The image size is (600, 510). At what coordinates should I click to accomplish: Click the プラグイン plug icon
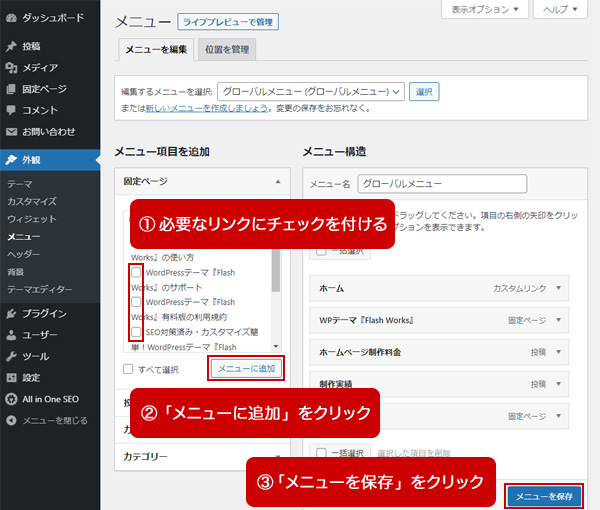point(11,314)
